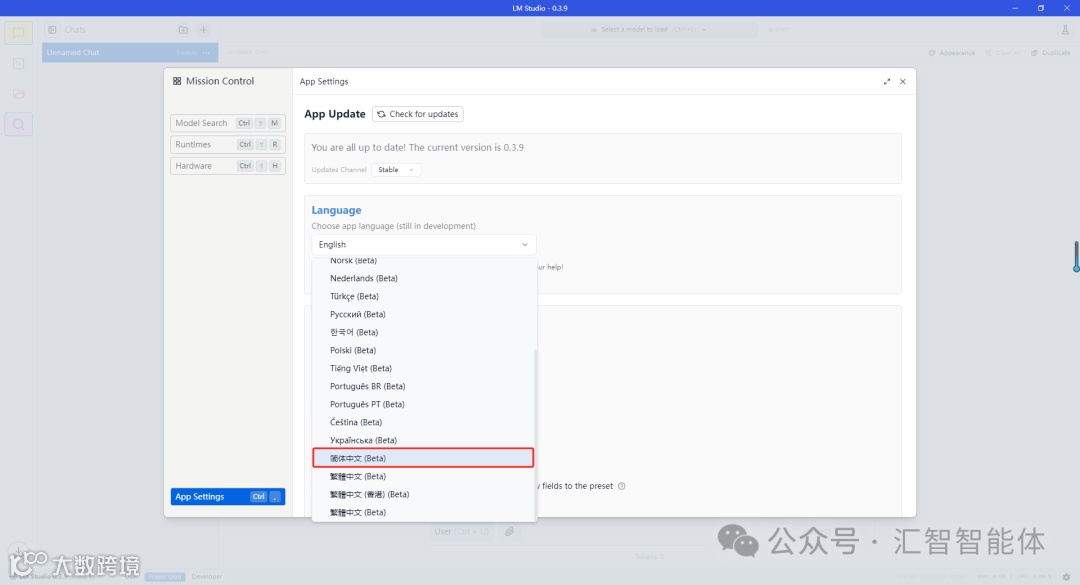Click the Eject model button
This screenshot has width=1080, height=585.
(779, 30)
